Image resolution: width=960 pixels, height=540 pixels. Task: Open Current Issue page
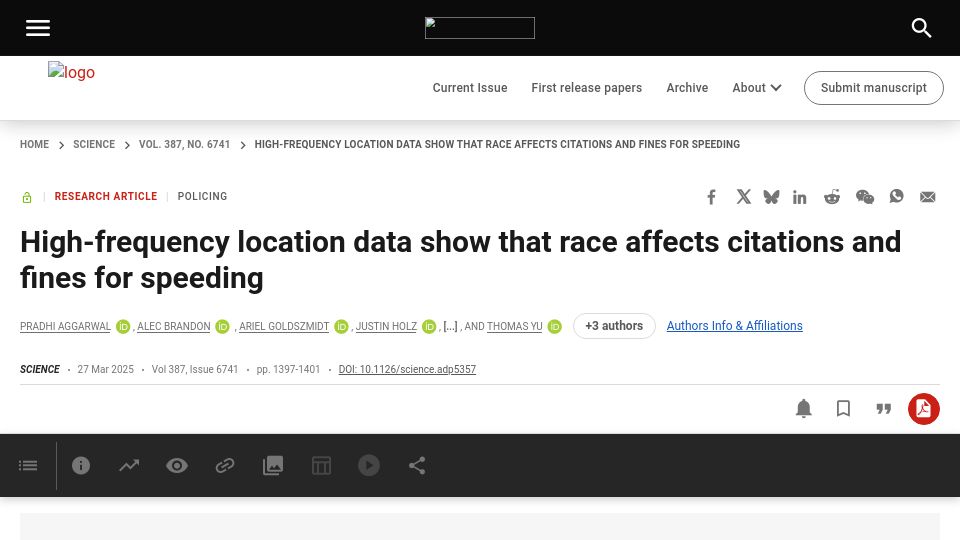tap(470, 88)
